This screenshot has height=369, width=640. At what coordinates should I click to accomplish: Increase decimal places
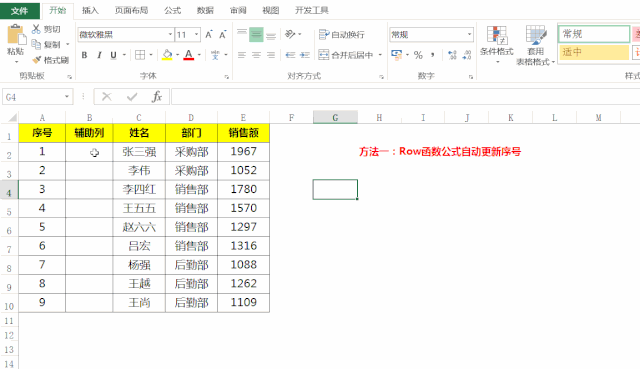pyautogui.click(x=452, y=55)
